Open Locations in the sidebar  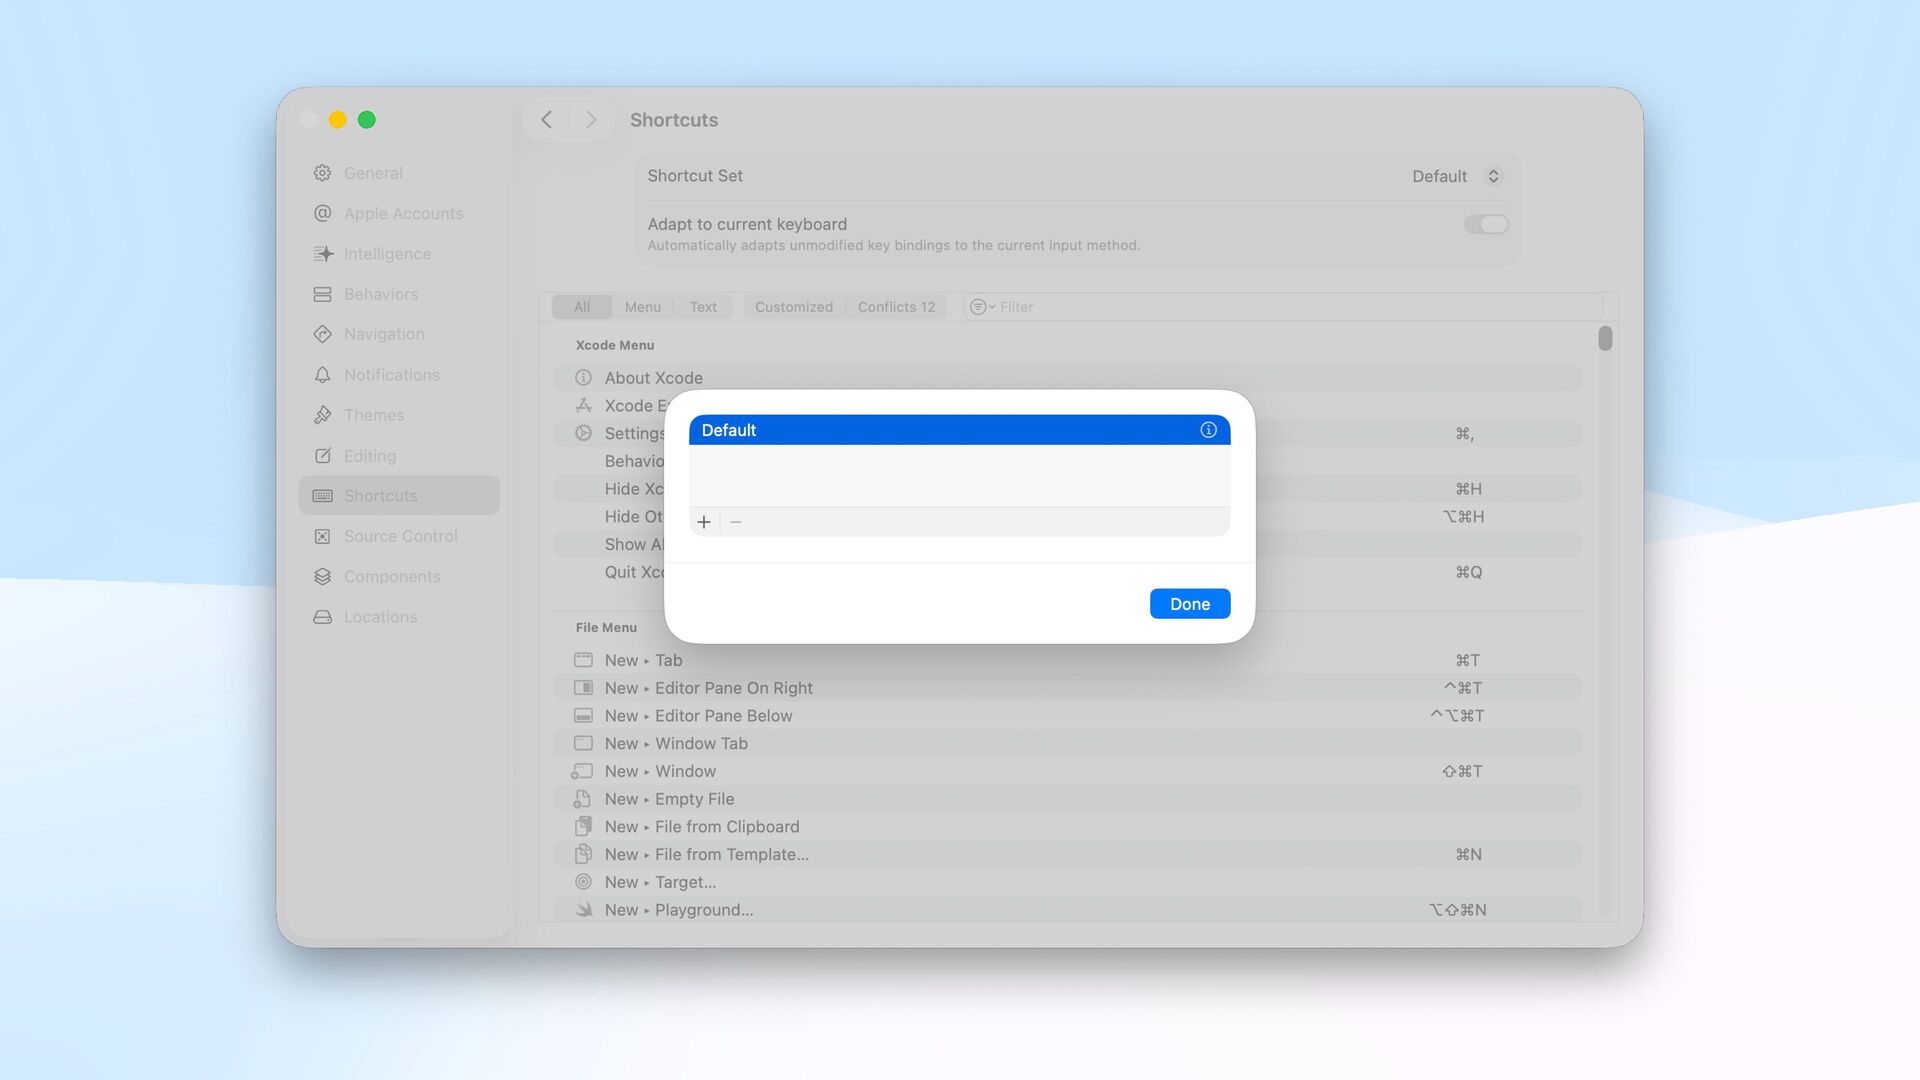click(380, 617)
